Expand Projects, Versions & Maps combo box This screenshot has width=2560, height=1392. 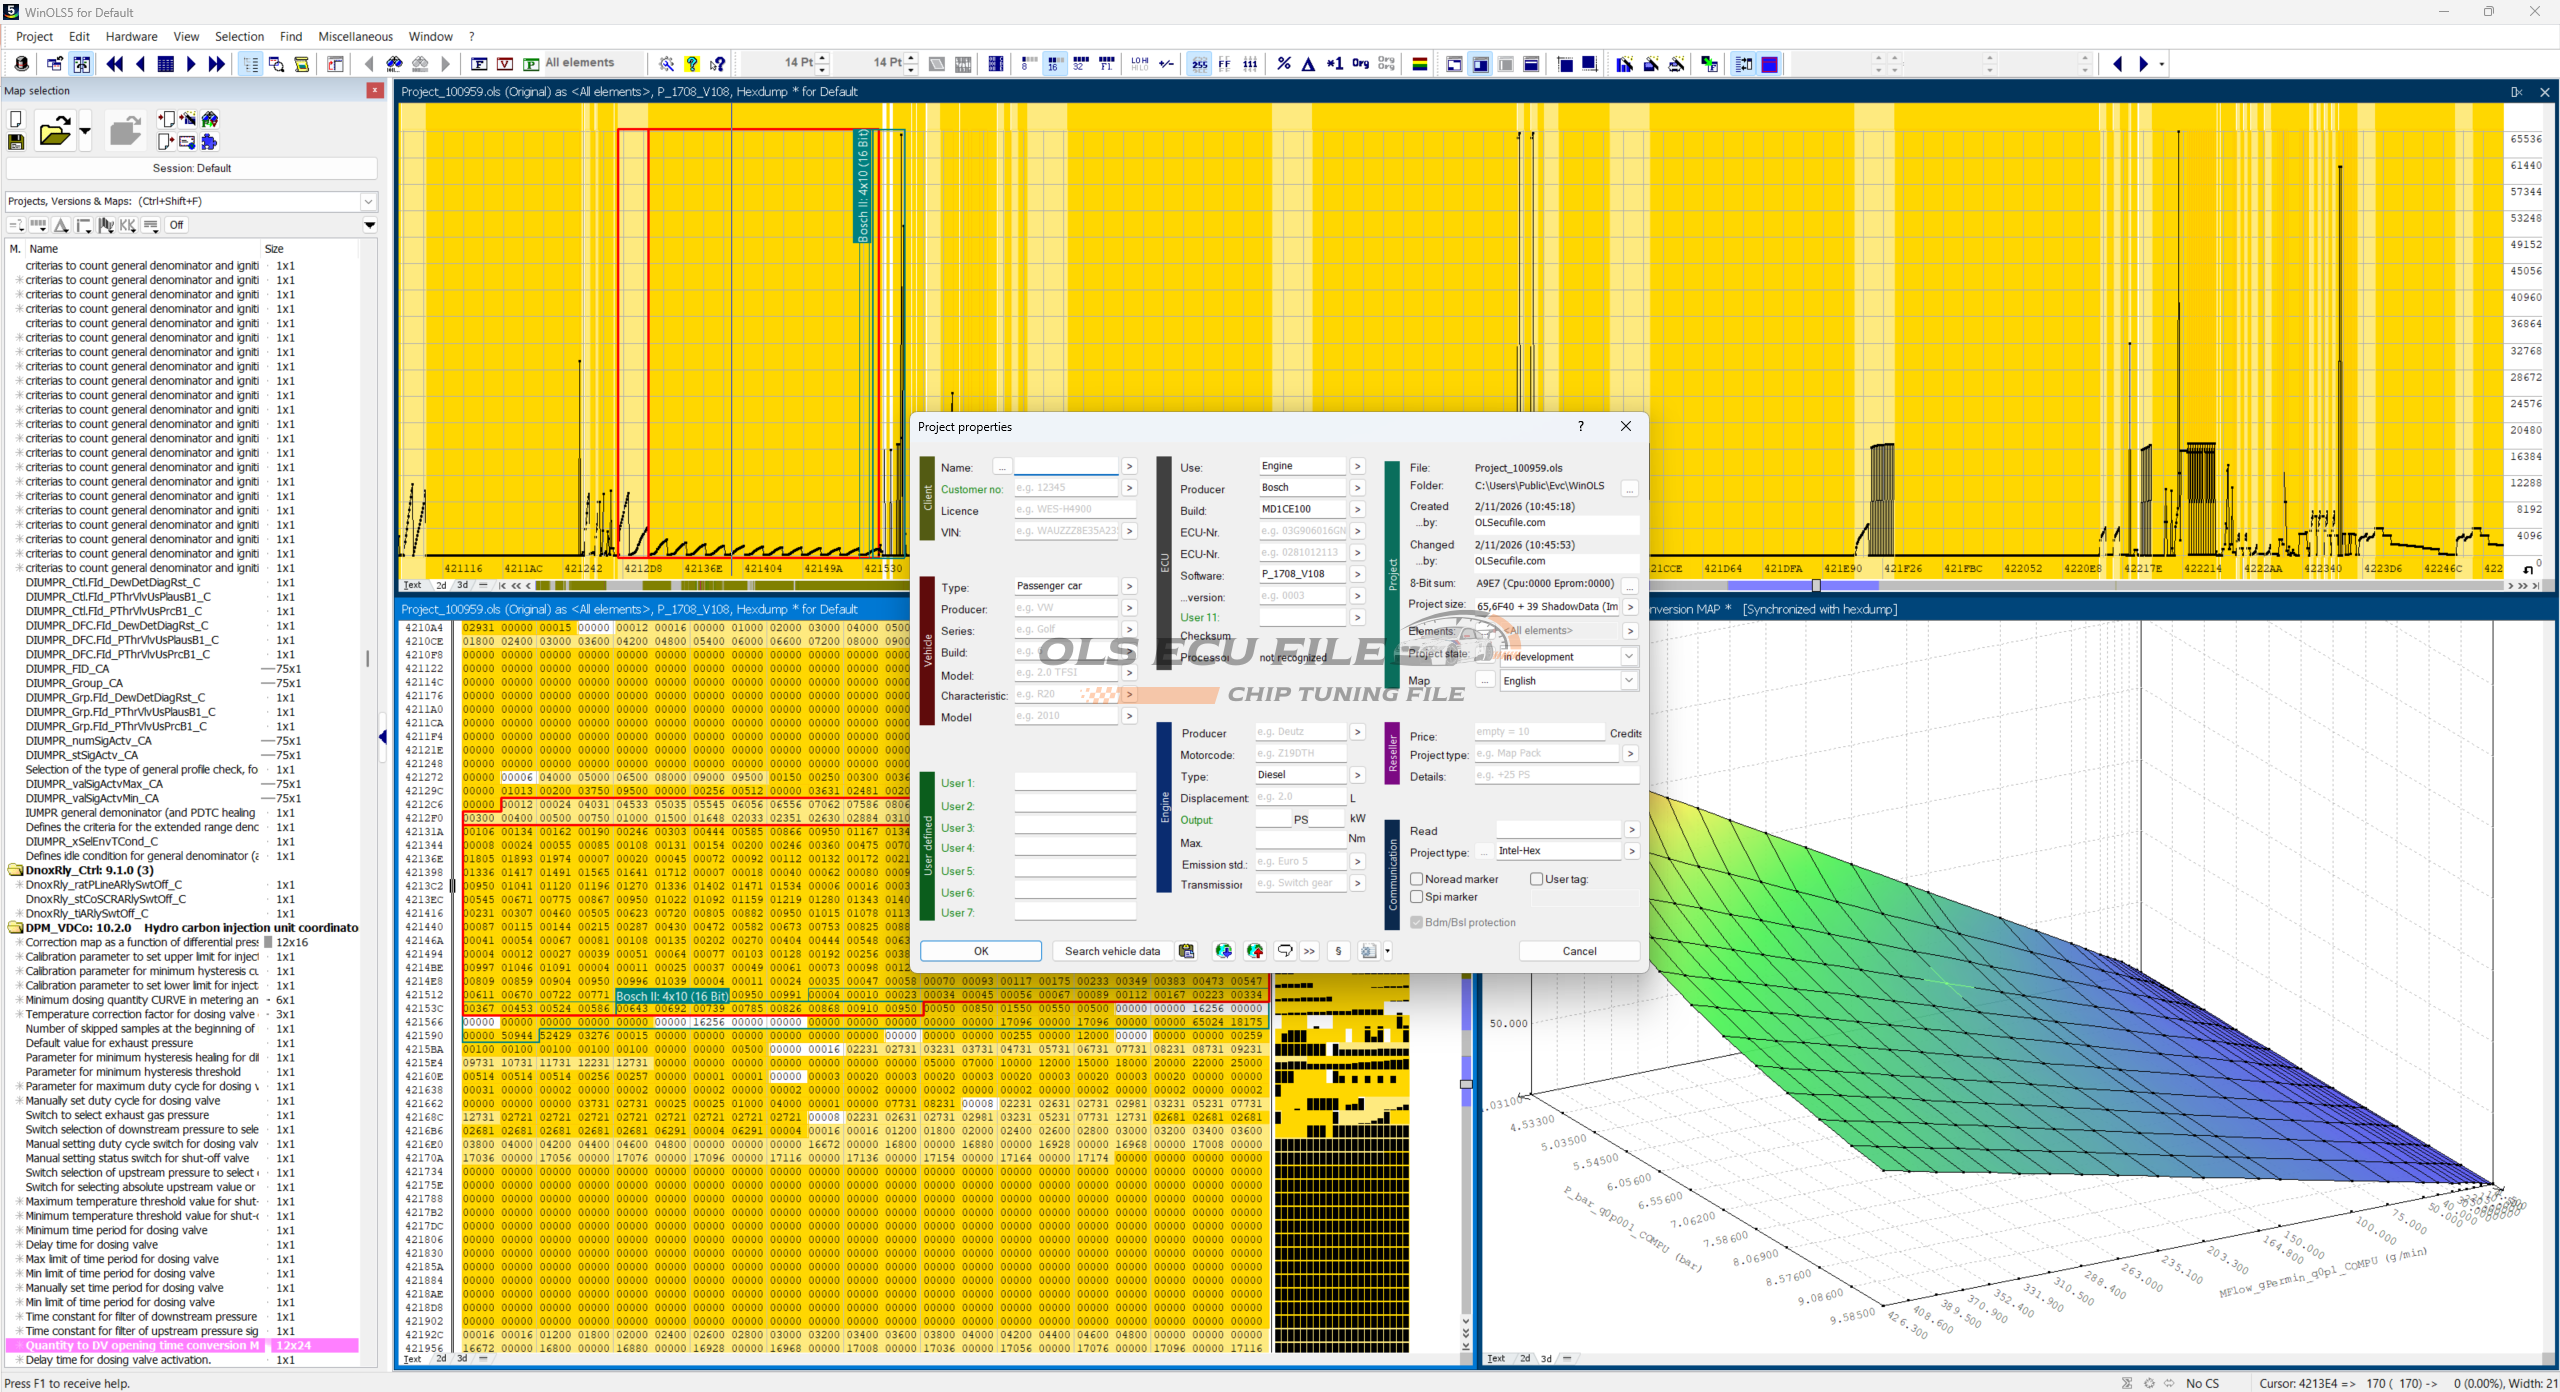(x=368, y=201)
